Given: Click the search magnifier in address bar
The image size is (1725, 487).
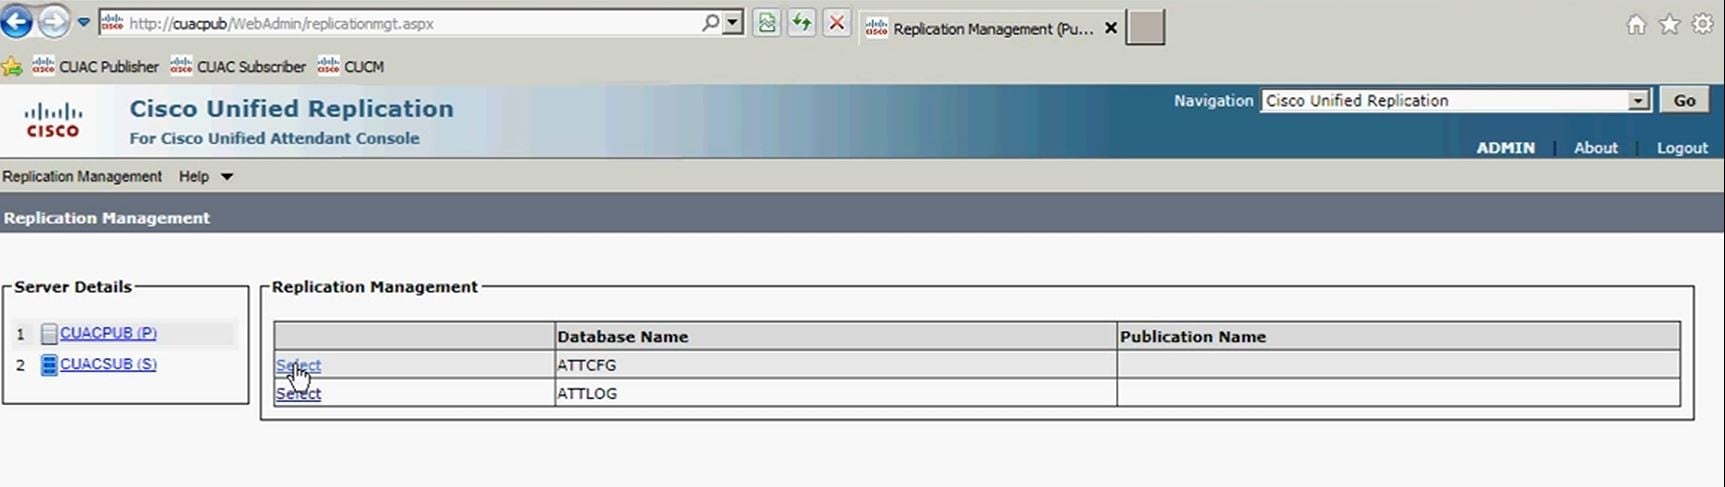Looking at the screenshot, I should [x=710, y=22].
